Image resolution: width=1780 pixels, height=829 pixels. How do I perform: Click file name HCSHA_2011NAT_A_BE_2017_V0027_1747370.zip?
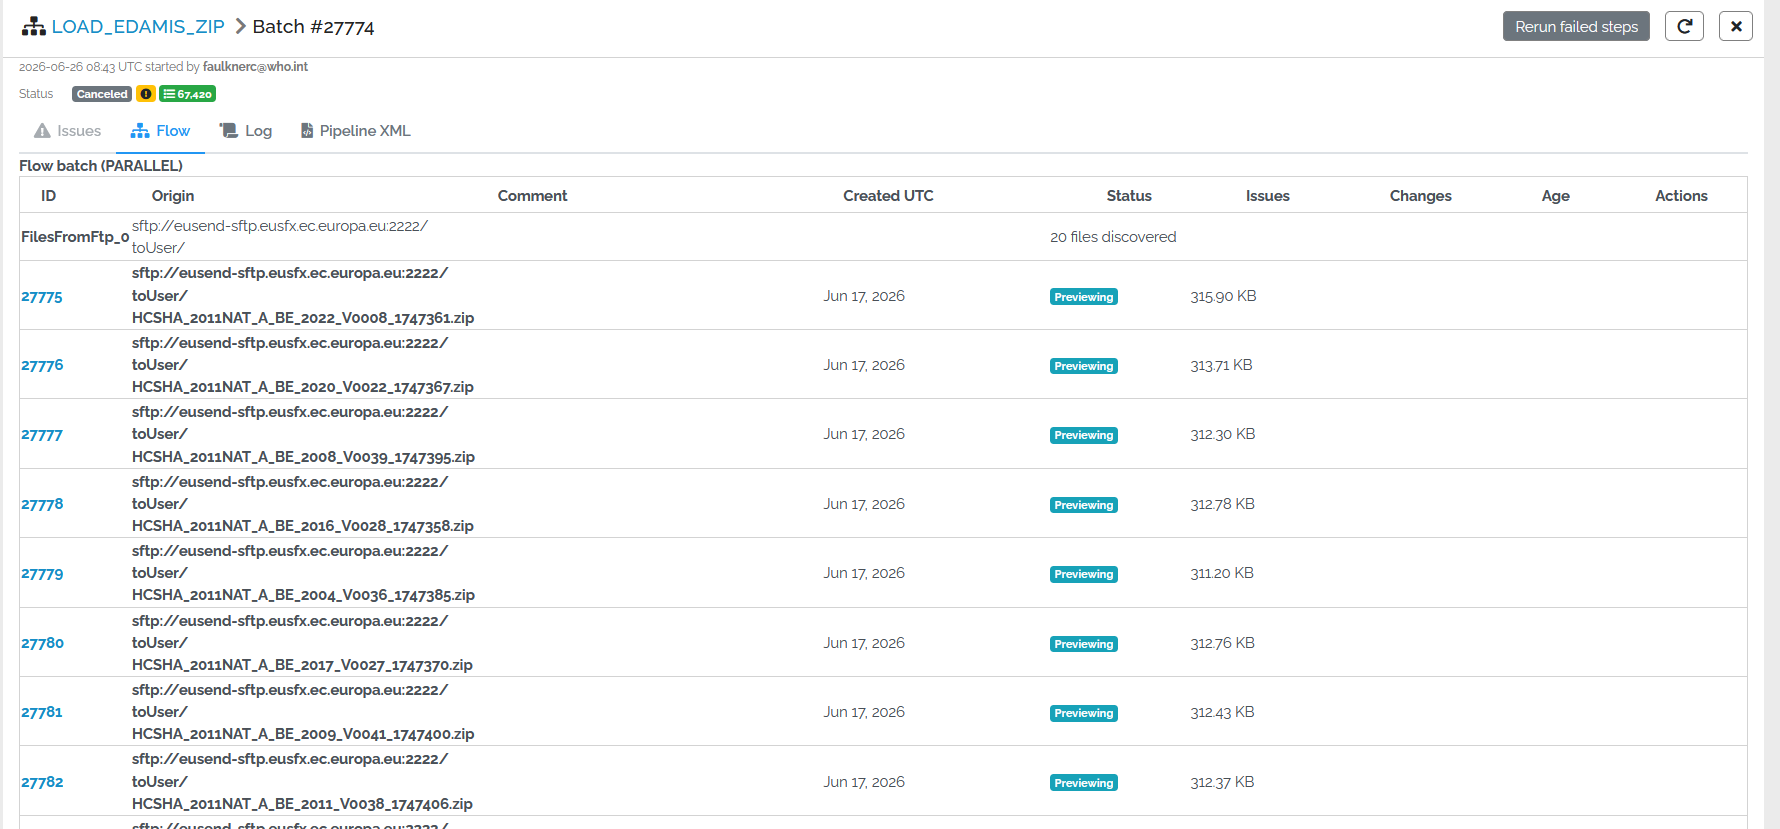[302, 665]
